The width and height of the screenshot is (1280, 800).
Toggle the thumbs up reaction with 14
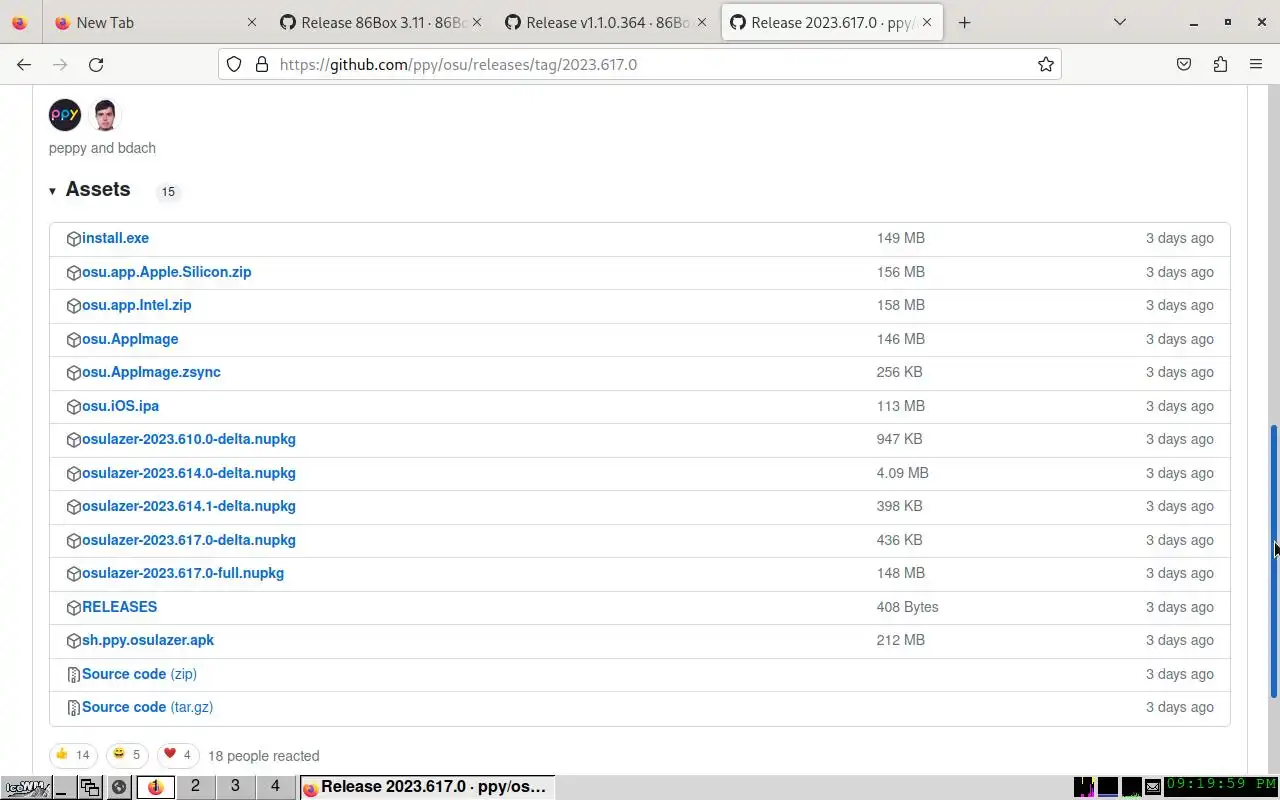[73, 755]
